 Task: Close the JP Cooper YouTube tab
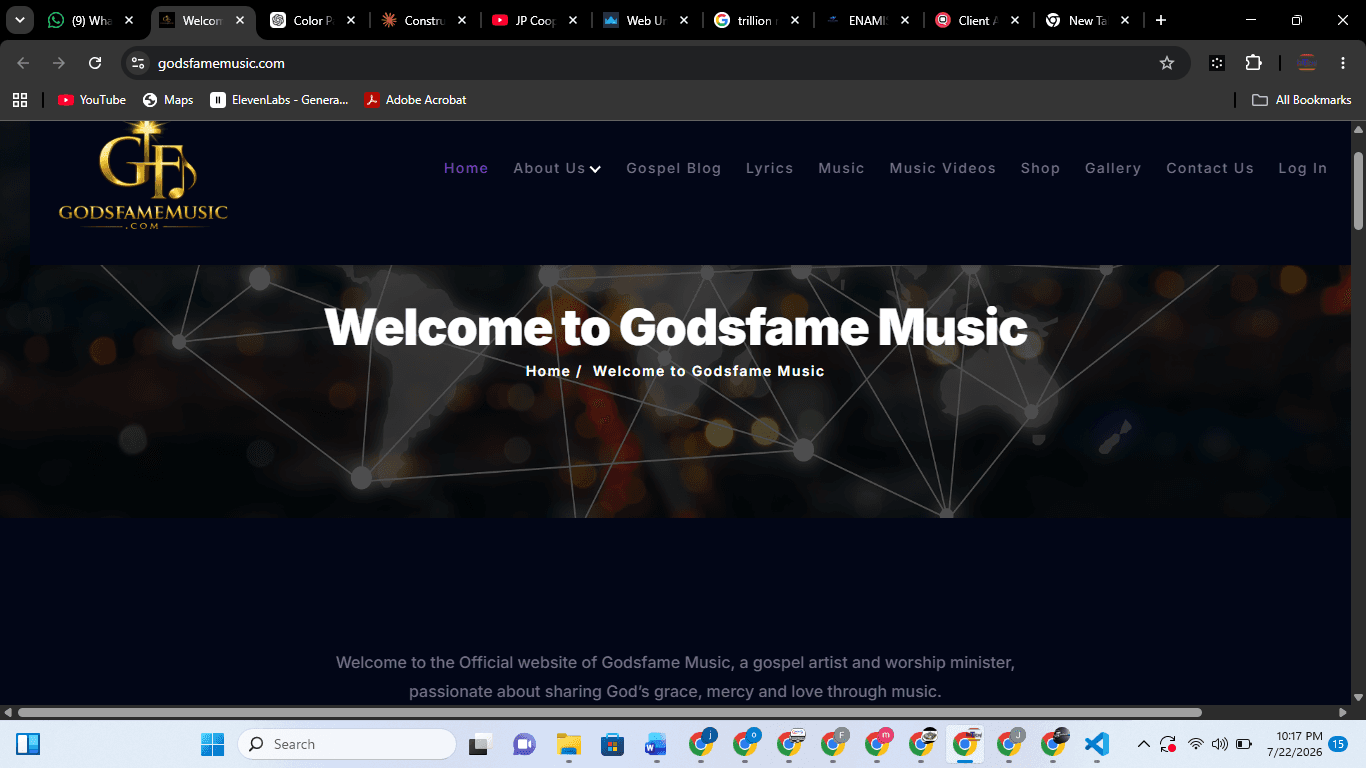point(573,20)
